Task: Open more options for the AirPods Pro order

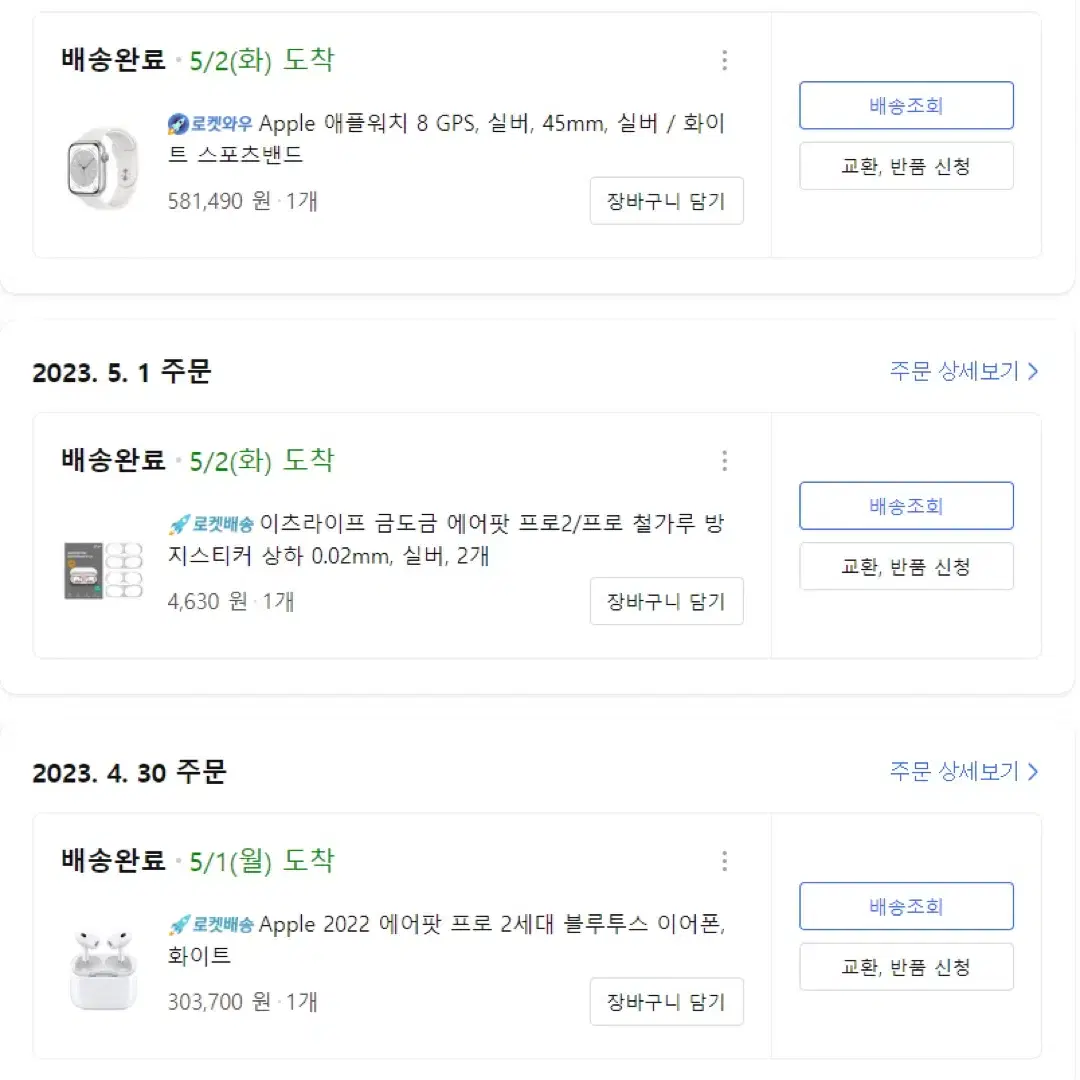Action: pos(724,861)
